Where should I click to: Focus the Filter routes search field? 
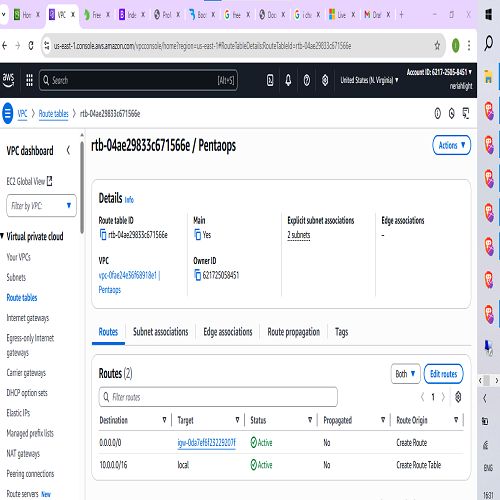click(218, 397)
